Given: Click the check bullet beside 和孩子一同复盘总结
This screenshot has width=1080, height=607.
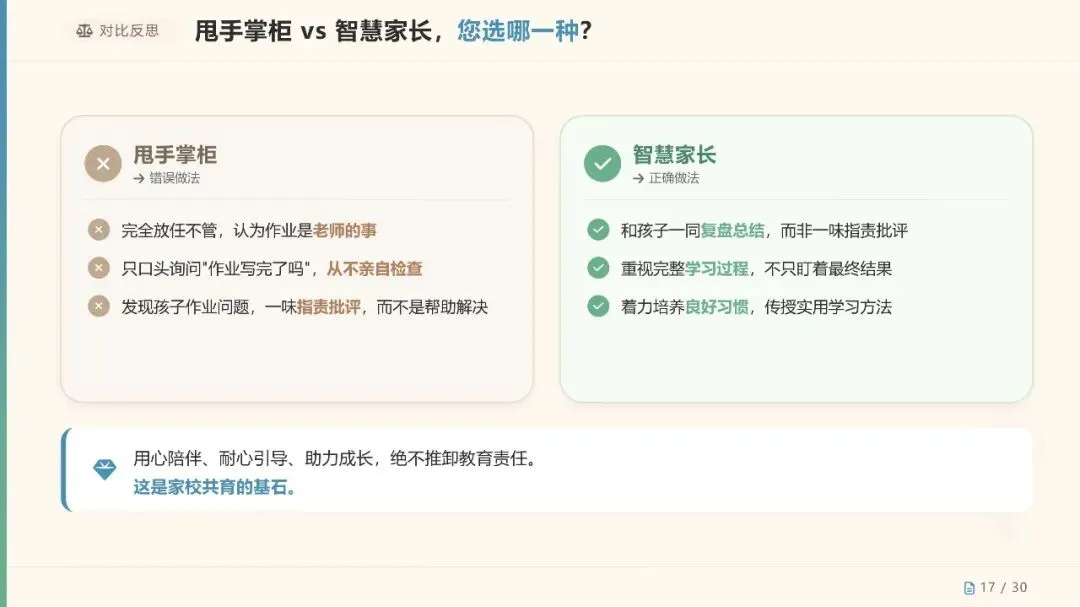Looking at the screenshot, I should [x=598, y=229].
